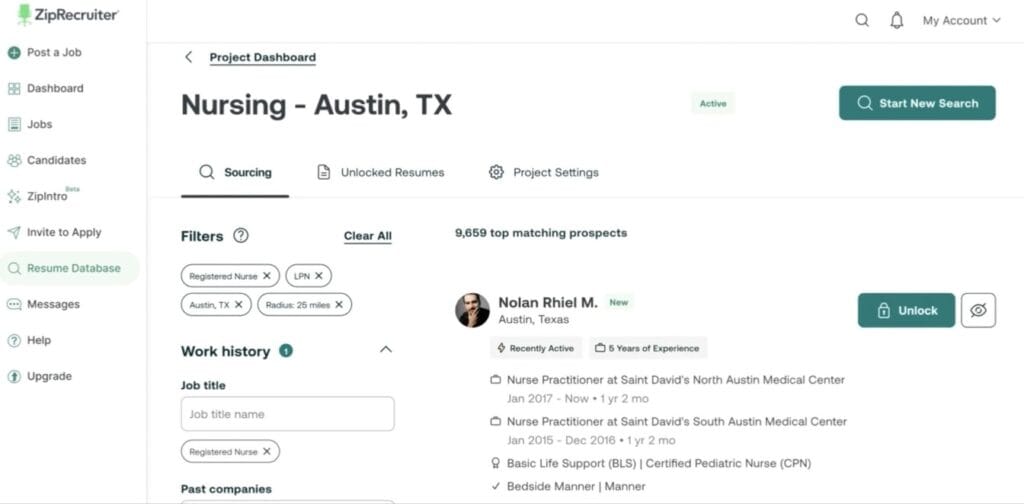Screen dimensions: 1024x504
Task: Go back using the left chevron arrow
Action: 189,57
